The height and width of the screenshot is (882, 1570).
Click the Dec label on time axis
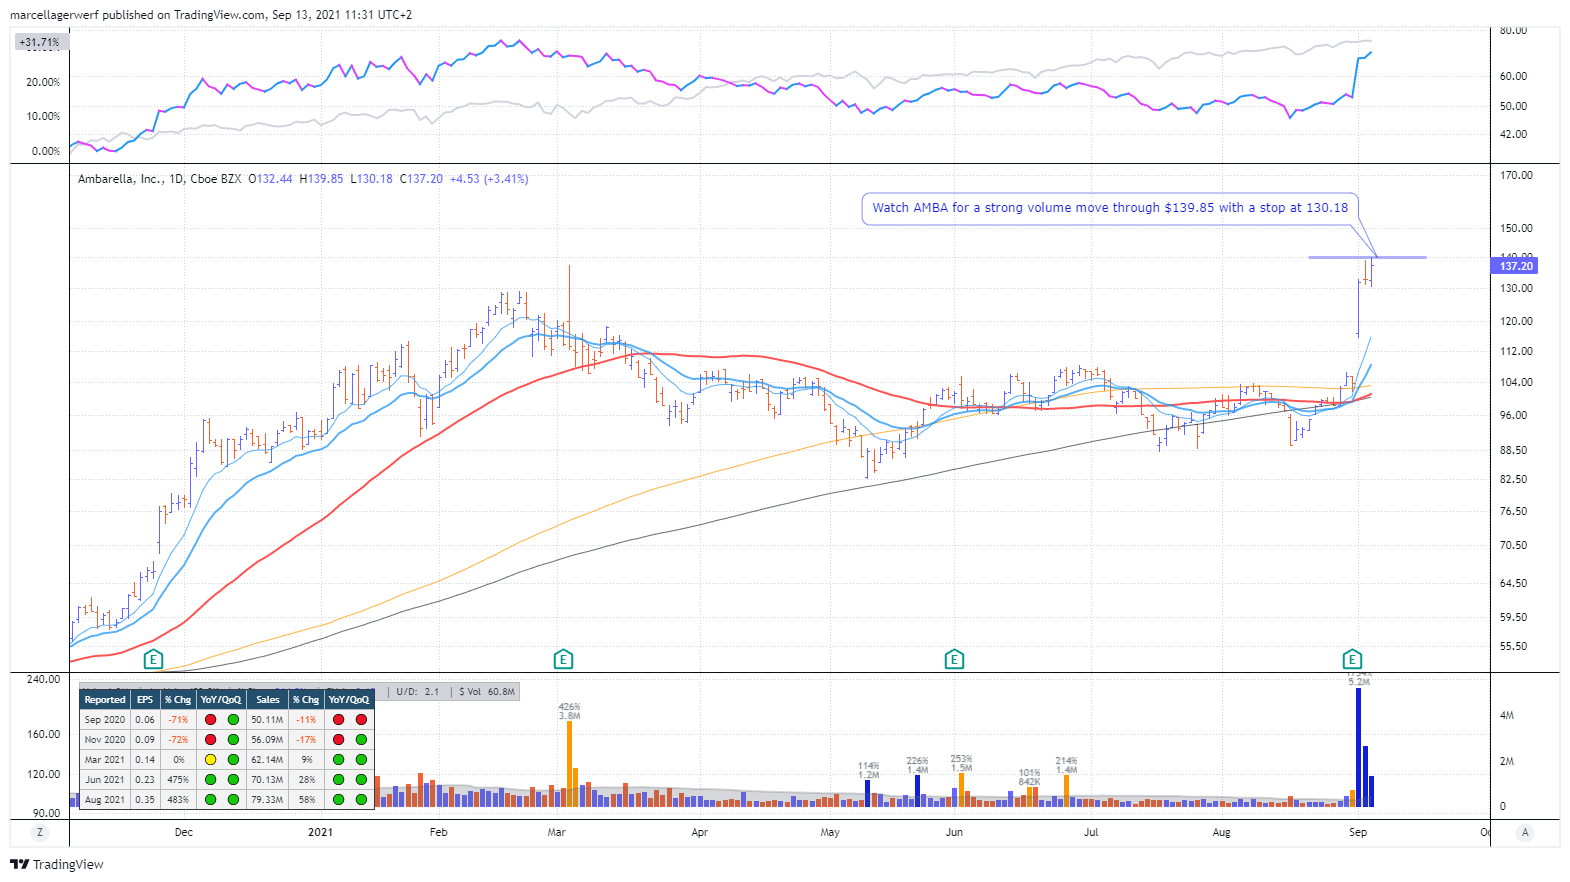point(184,832)
